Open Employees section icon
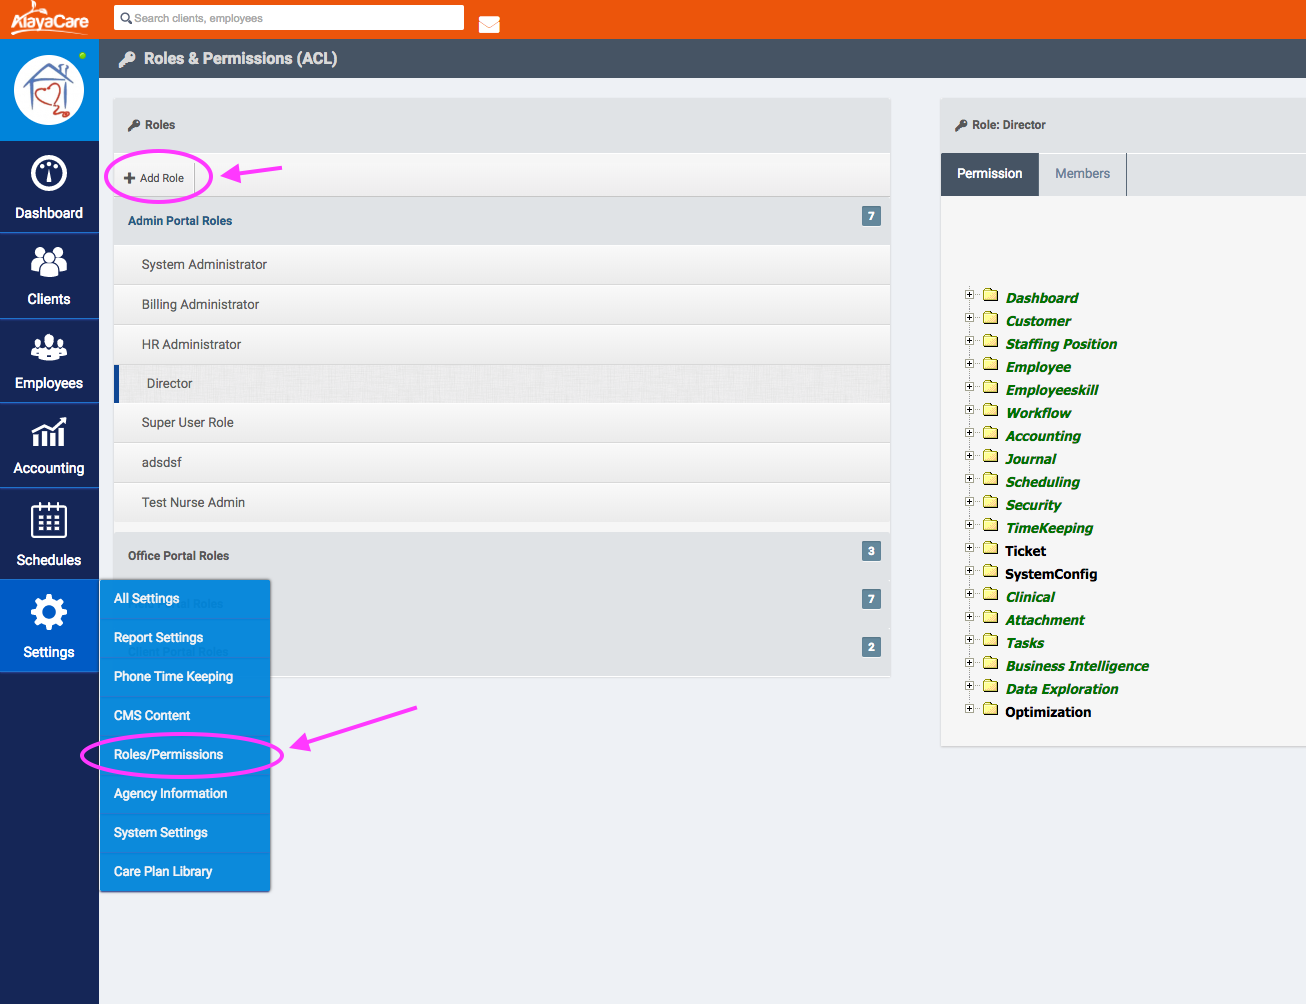This screenshot has width=1306, height=1004. tap(49, 347)
